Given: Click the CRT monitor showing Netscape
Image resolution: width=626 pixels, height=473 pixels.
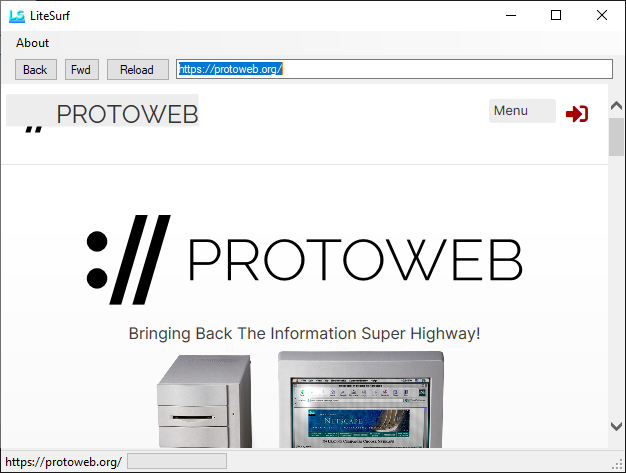Looking at the screenshot, I should click(x=361, y=399).
